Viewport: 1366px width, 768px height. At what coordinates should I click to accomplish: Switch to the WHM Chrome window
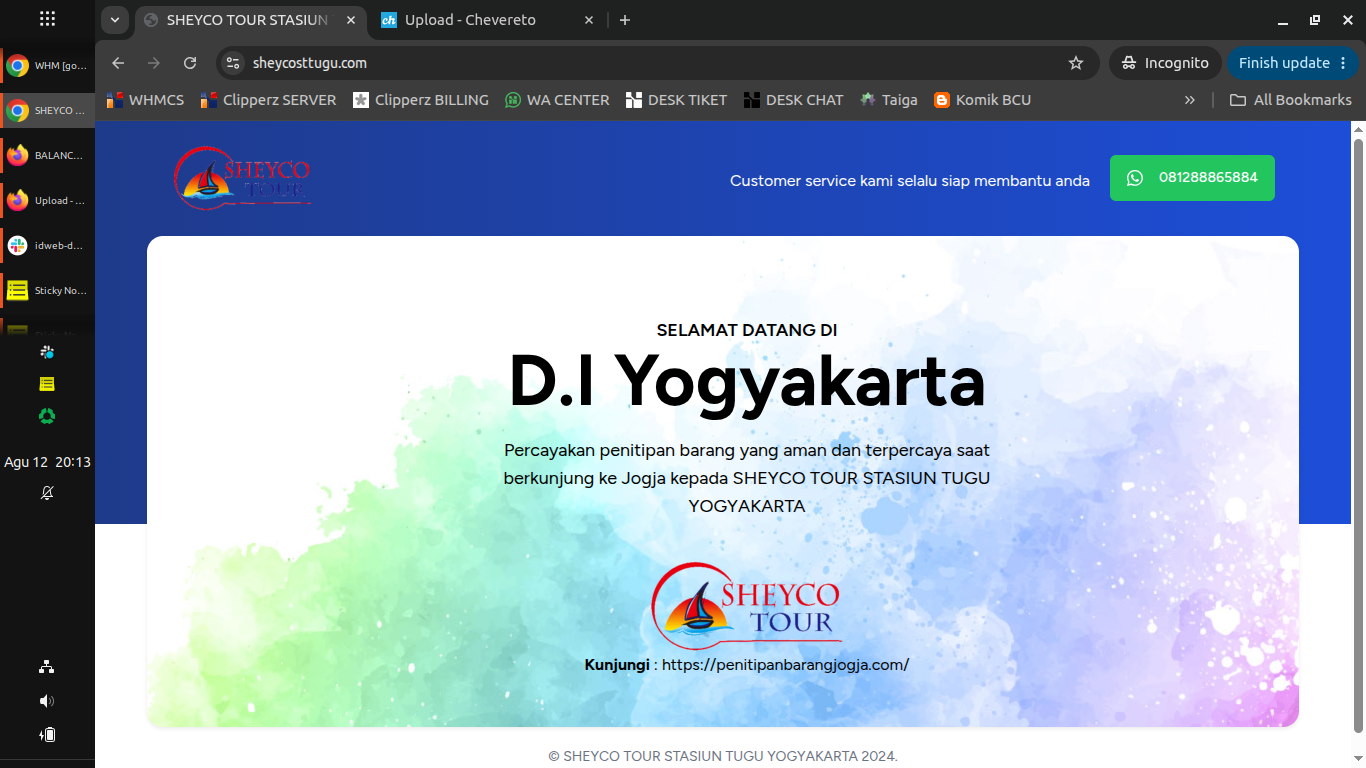[x=47, y=66]
